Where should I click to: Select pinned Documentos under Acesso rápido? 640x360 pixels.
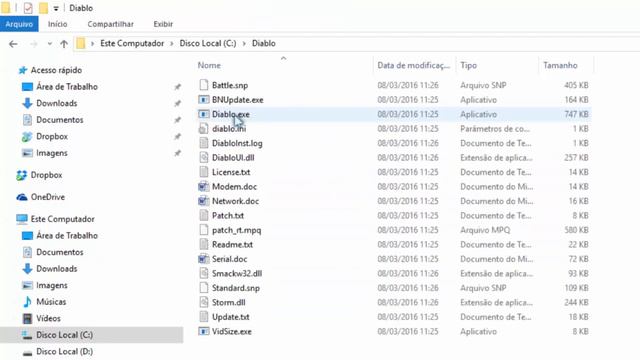point(60,120)
